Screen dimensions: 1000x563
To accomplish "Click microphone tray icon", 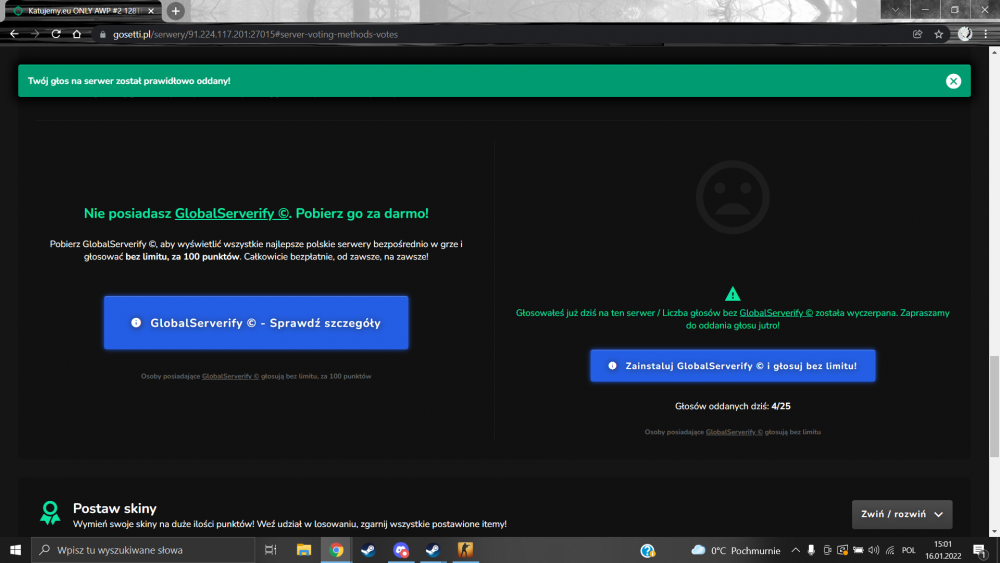I will [811, 550].
